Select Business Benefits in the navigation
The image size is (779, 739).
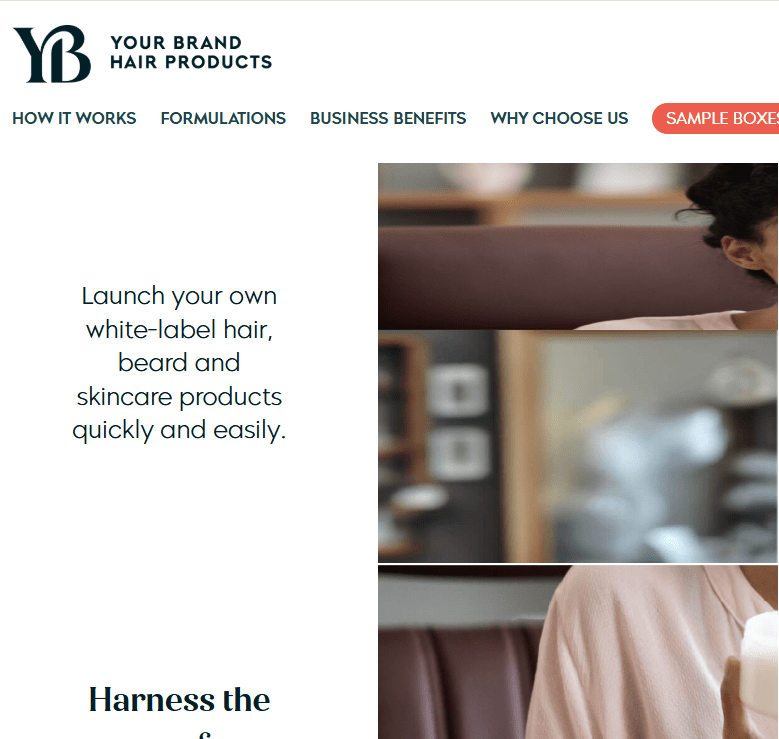[x=388, y=118]
